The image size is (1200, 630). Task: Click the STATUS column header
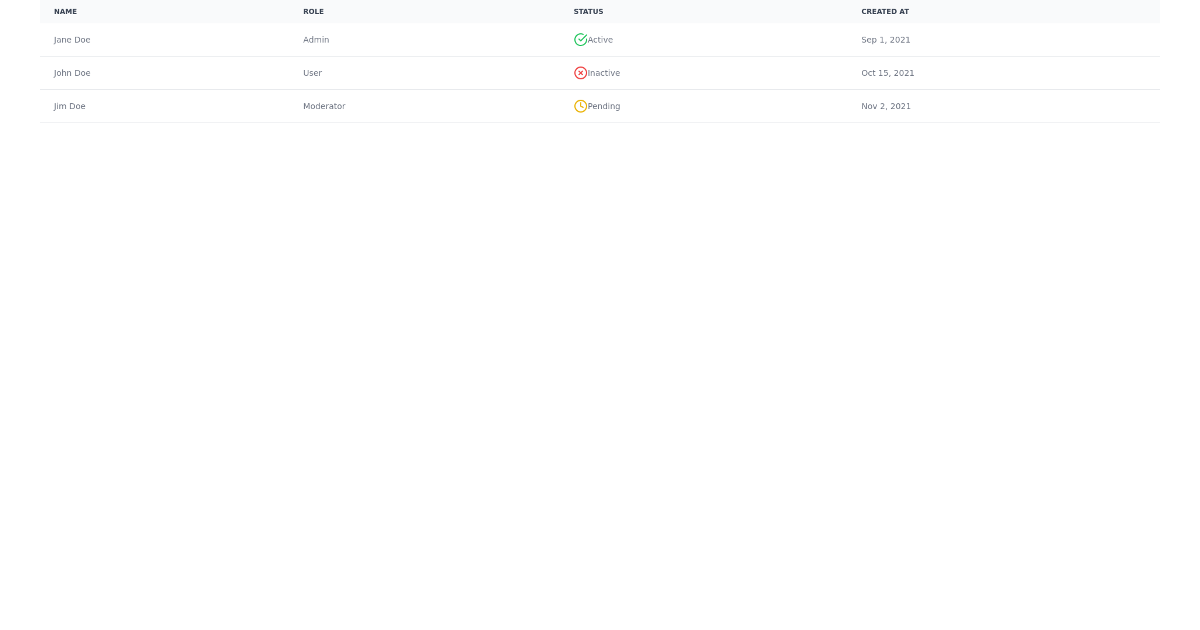pos(588,11)
